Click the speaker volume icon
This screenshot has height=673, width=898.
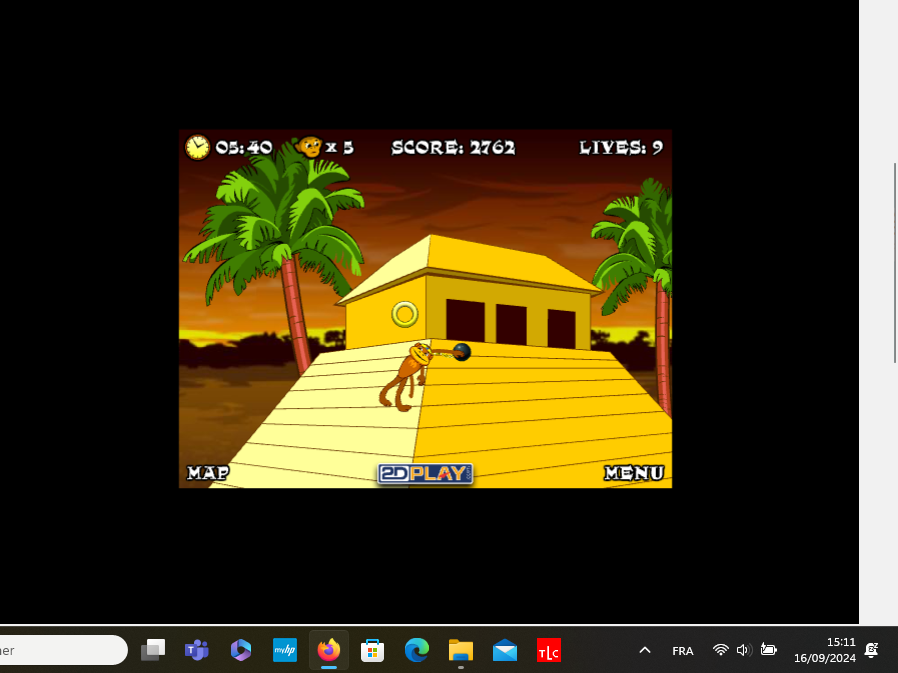click(x=743, y=650)
